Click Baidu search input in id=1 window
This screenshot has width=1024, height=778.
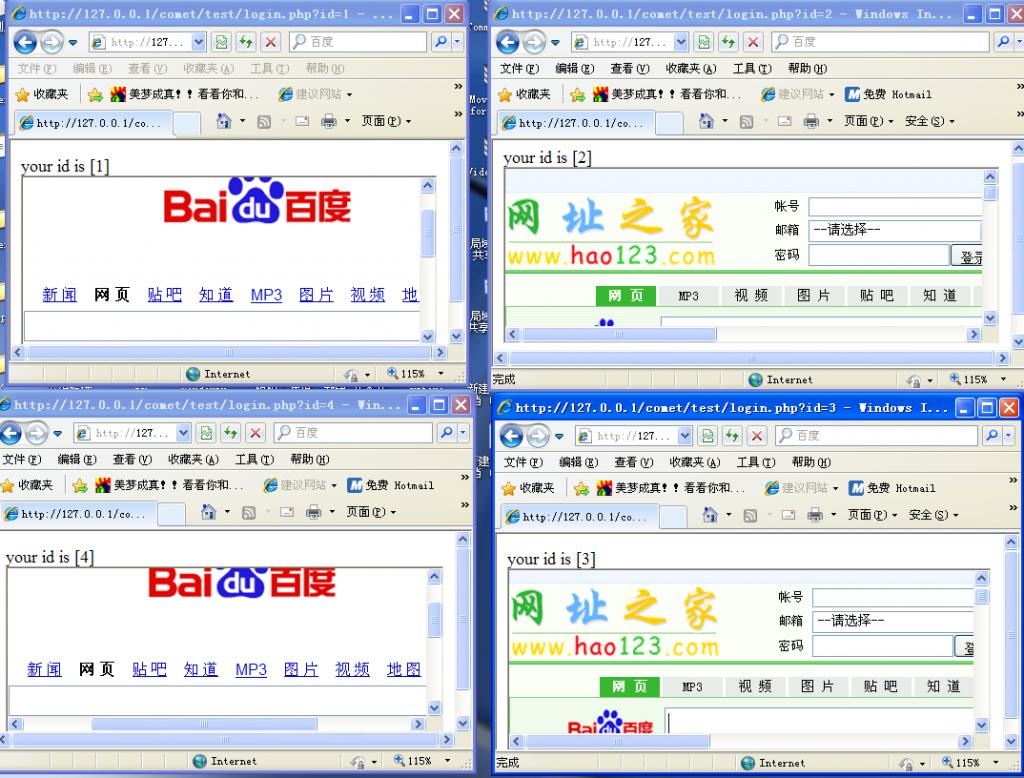tap(222, 325)
